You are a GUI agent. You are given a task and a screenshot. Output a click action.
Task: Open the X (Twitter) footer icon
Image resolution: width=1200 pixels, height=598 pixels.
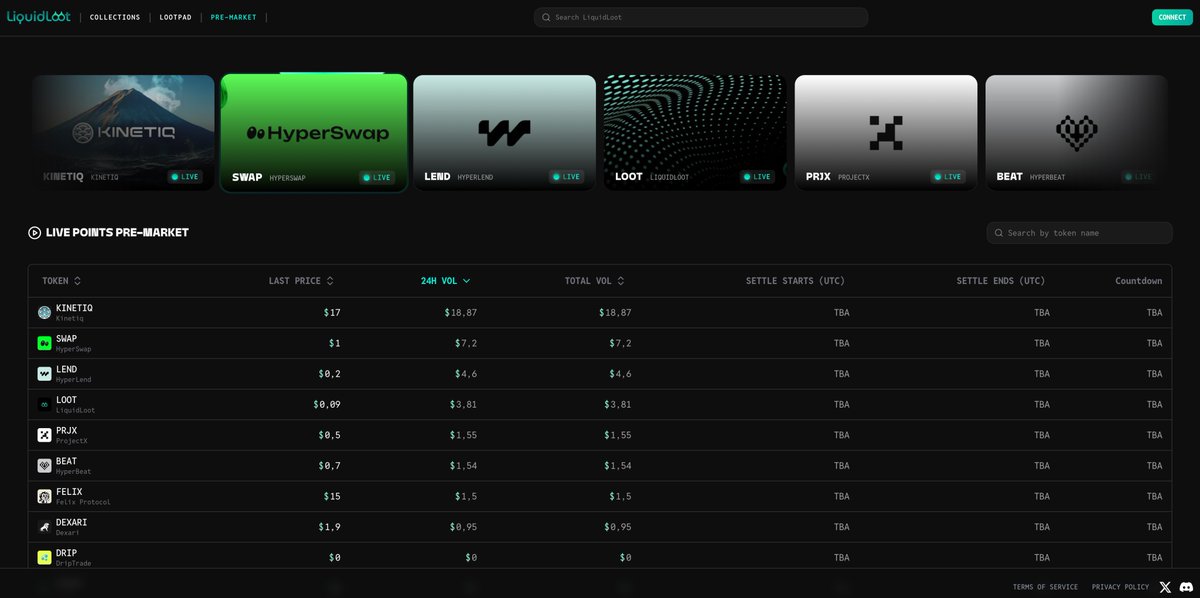point(1165,587)
